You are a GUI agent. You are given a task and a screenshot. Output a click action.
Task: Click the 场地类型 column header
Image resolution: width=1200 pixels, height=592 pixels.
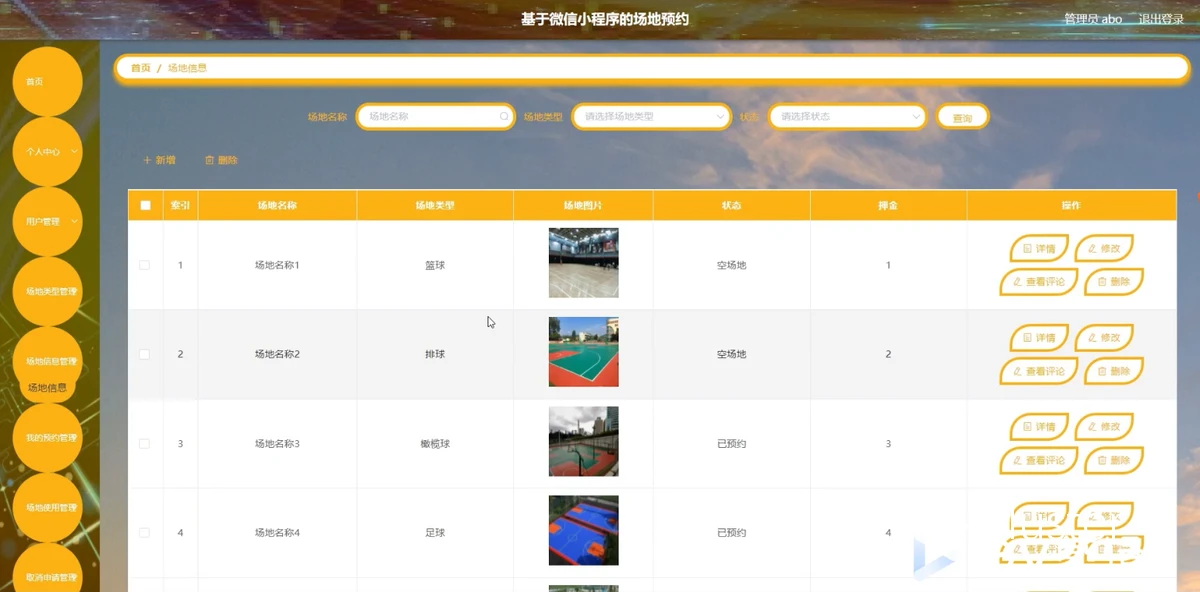(435, 205)
